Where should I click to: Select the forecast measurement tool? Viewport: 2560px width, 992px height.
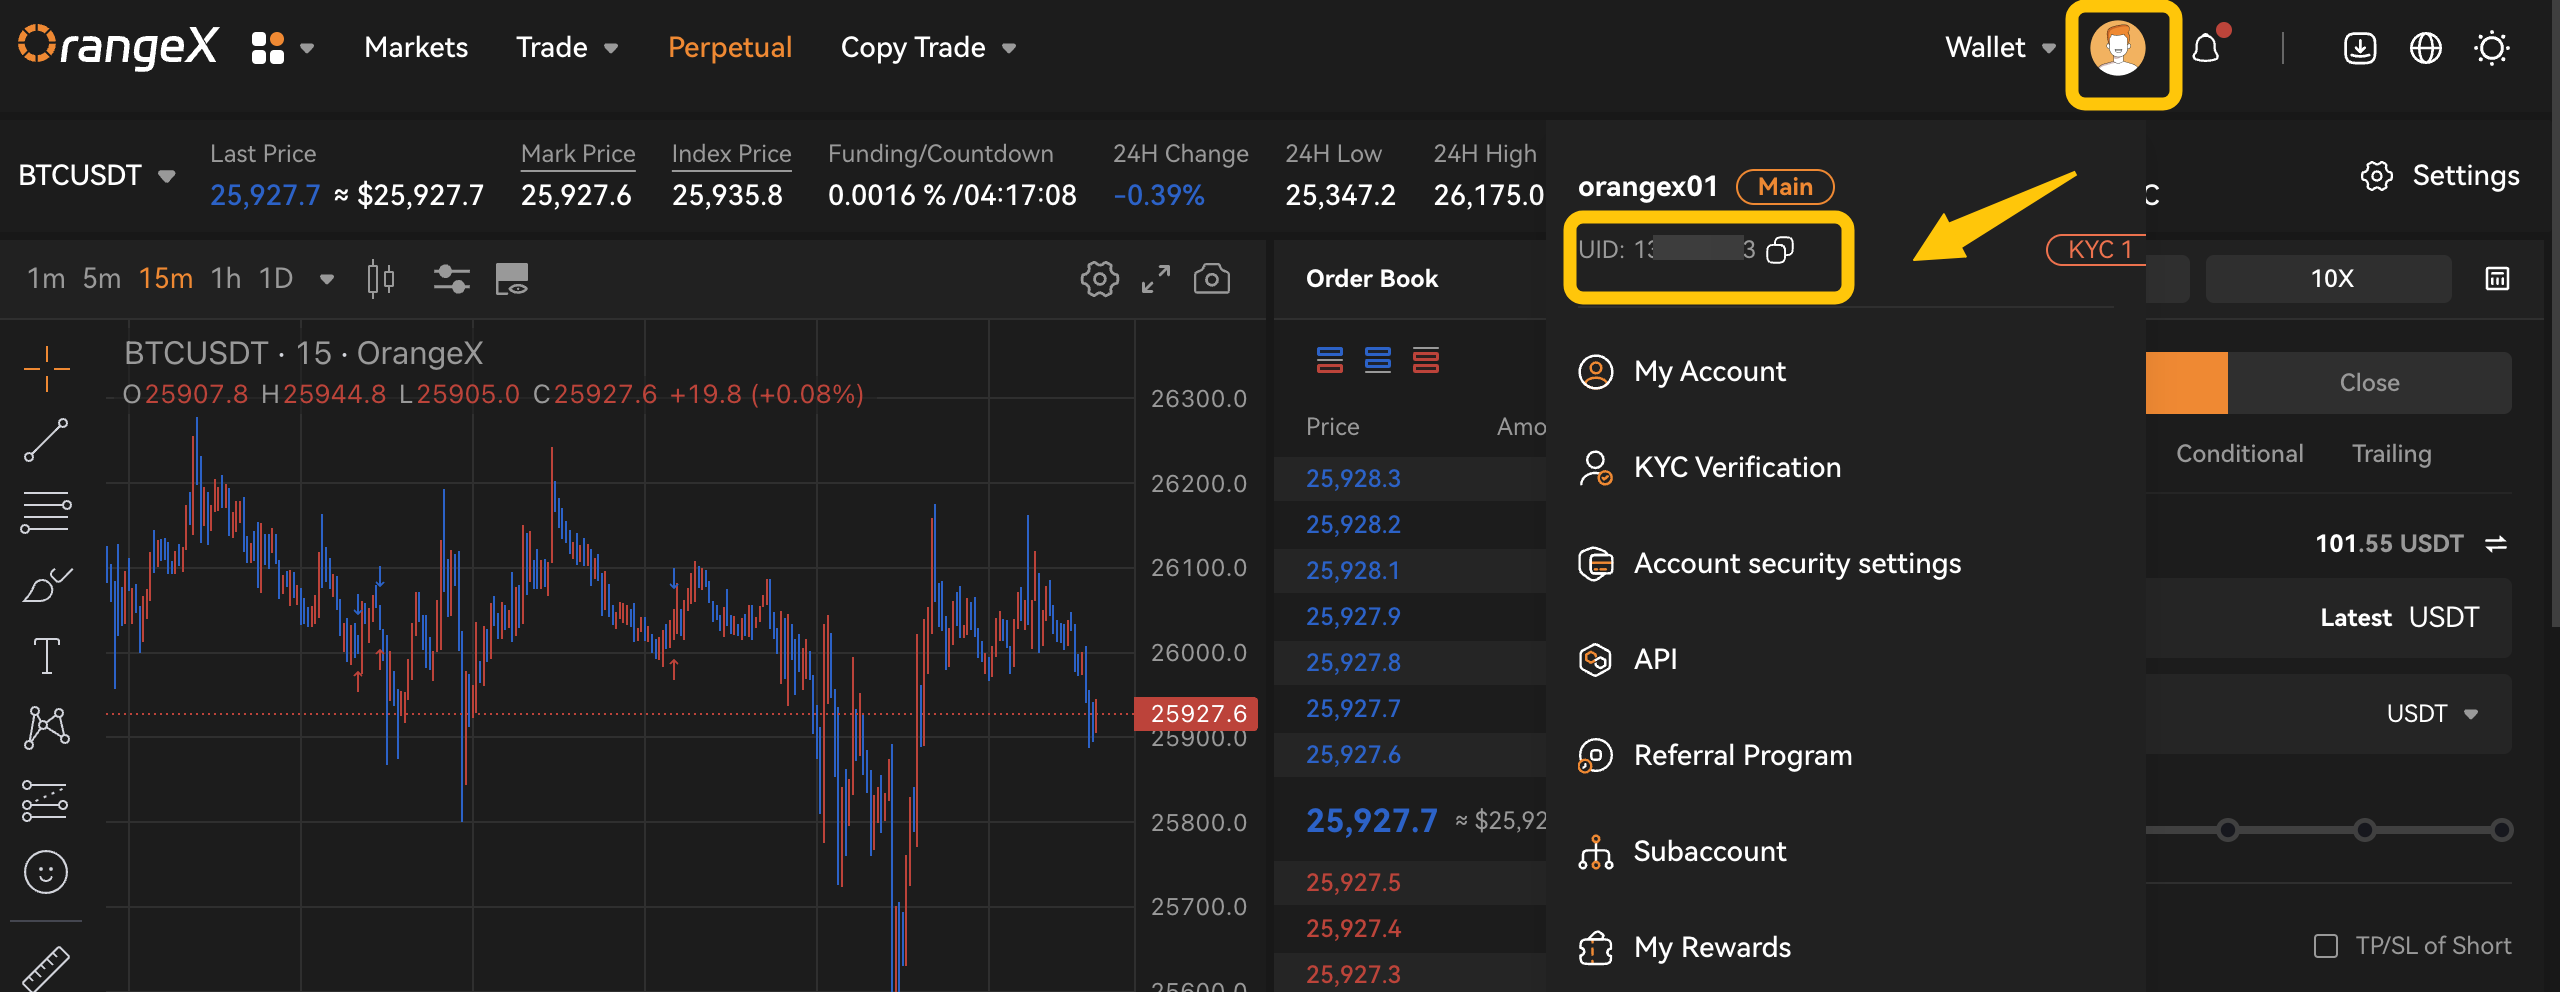[46, 801]
